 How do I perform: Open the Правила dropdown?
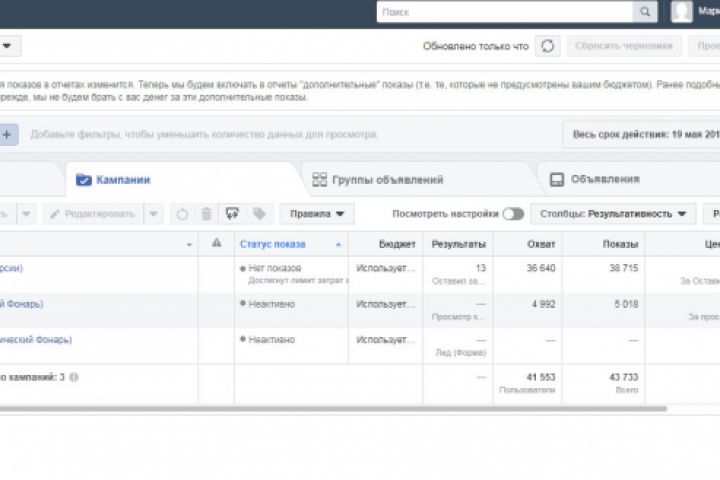coord(317,214)
